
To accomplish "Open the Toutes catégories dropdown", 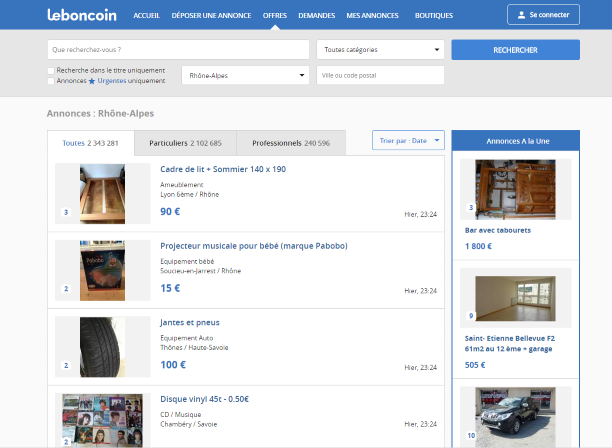I will 380,50.
